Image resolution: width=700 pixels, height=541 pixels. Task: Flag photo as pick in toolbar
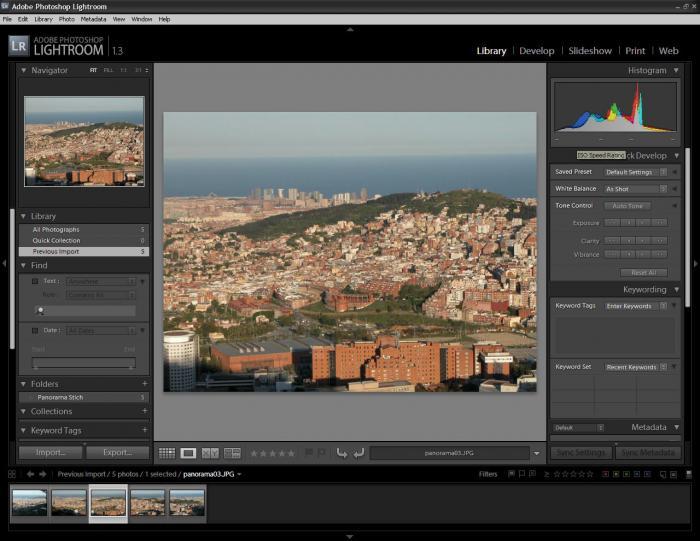click(x=308, y=453)
